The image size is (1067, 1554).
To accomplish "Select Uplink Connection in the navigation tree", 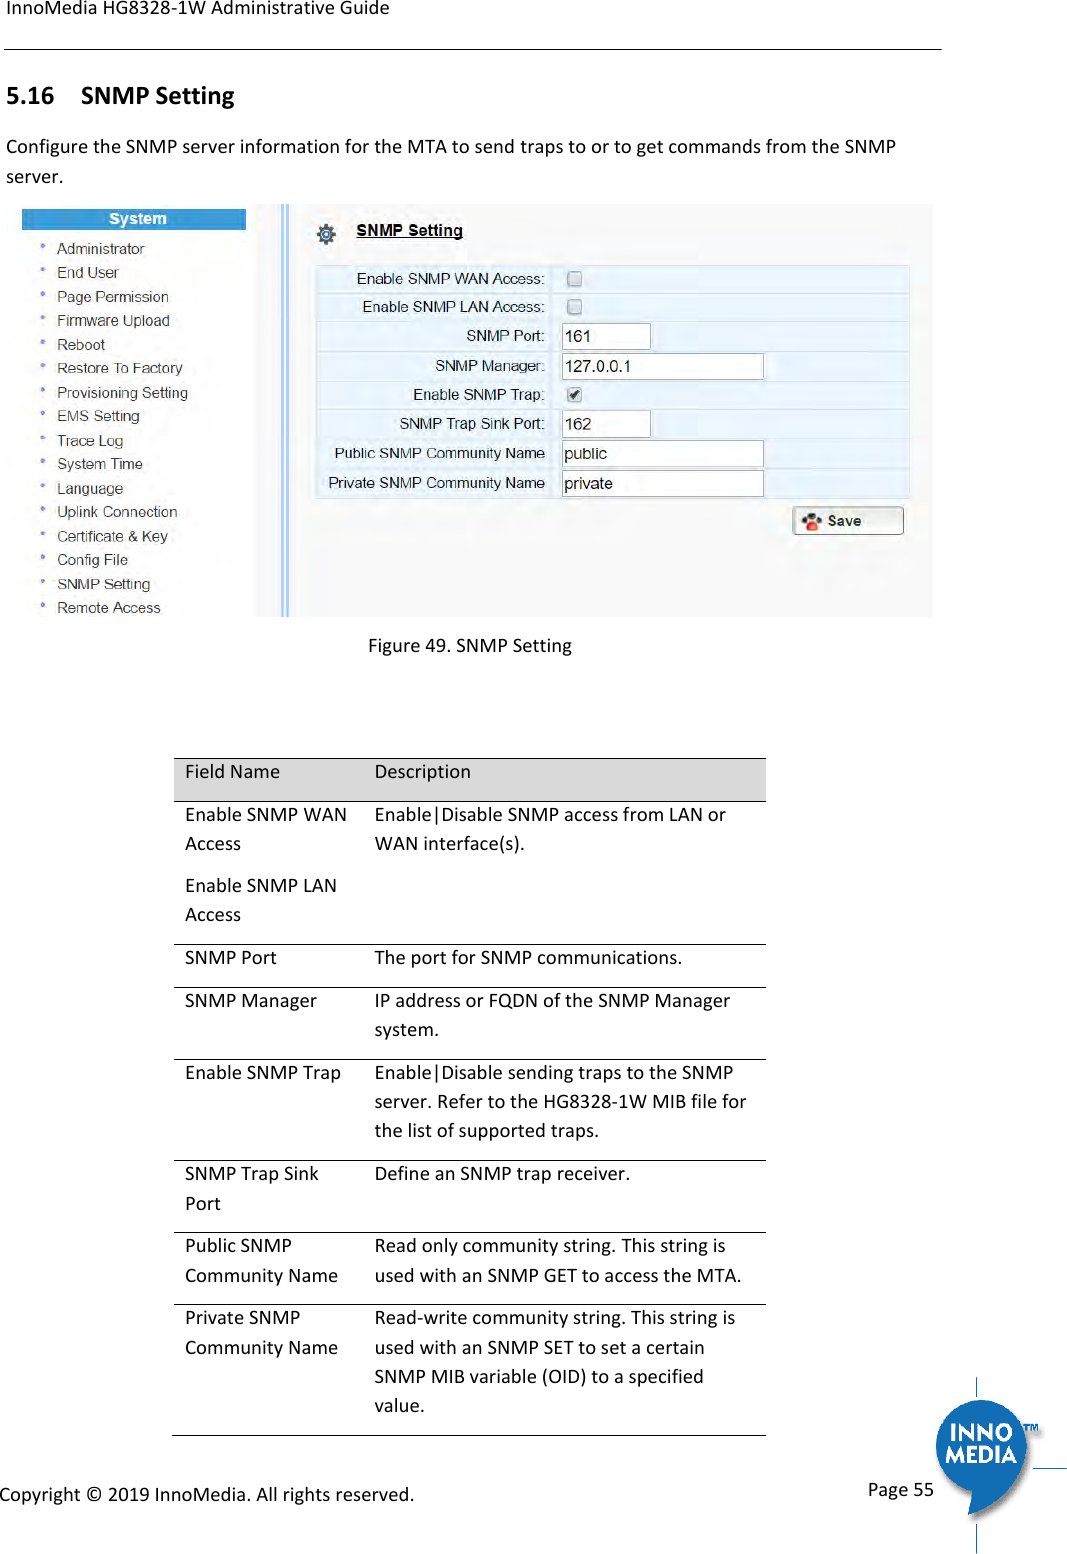I will [x=115, y=511].
